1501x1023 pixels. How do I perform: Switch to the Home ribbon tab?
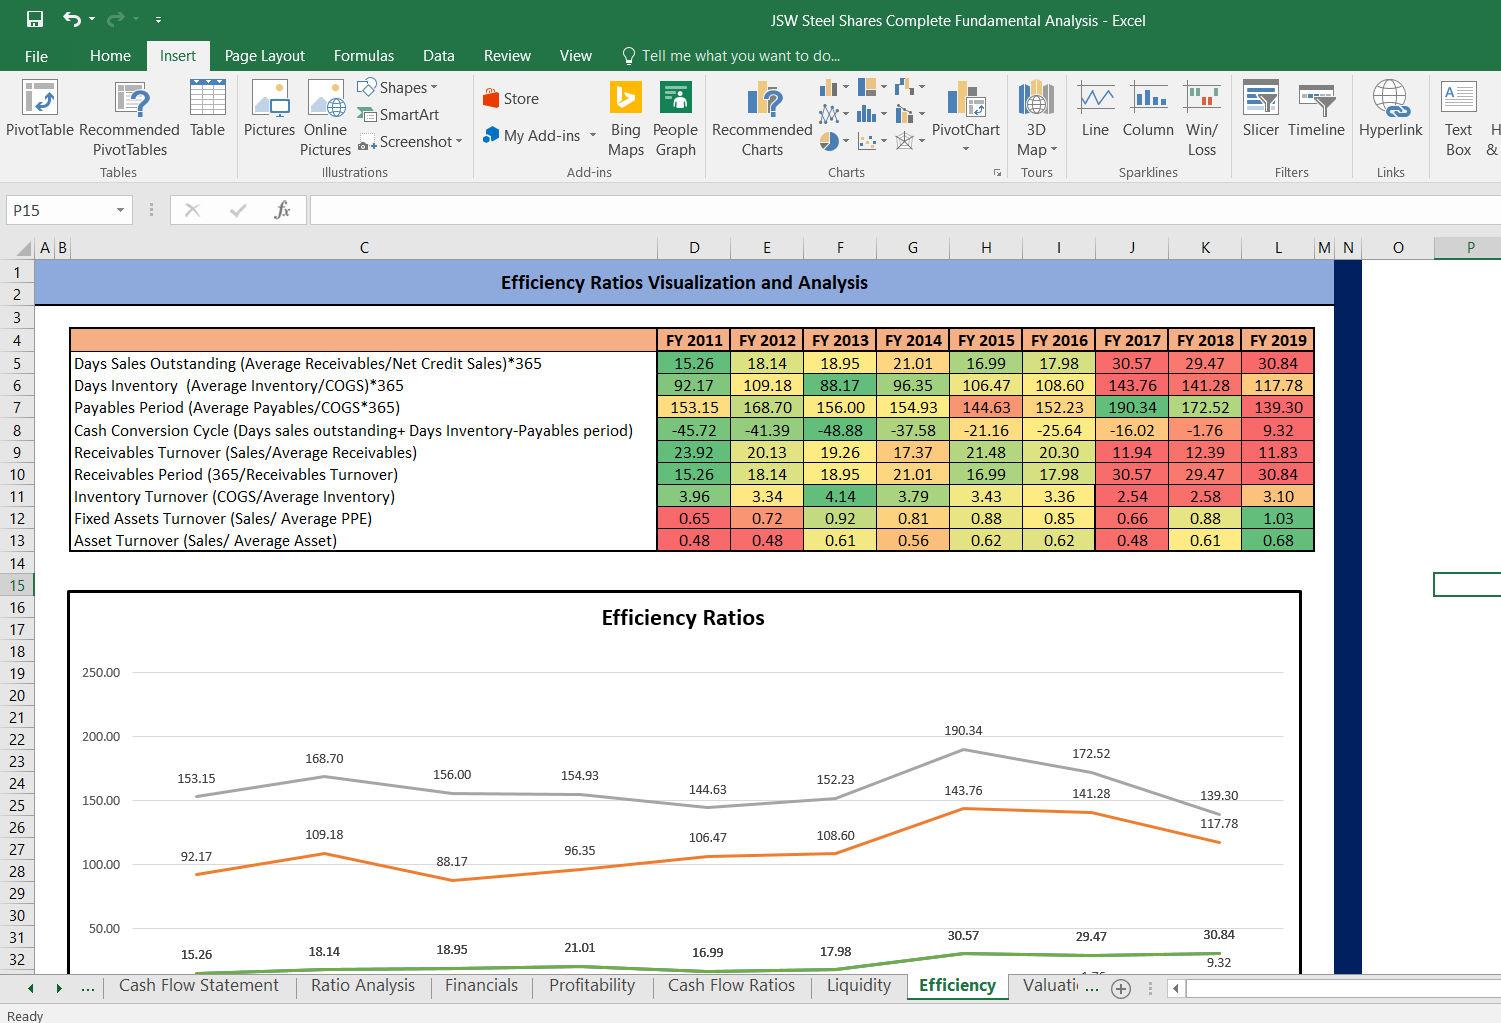(x=110, y=56)
